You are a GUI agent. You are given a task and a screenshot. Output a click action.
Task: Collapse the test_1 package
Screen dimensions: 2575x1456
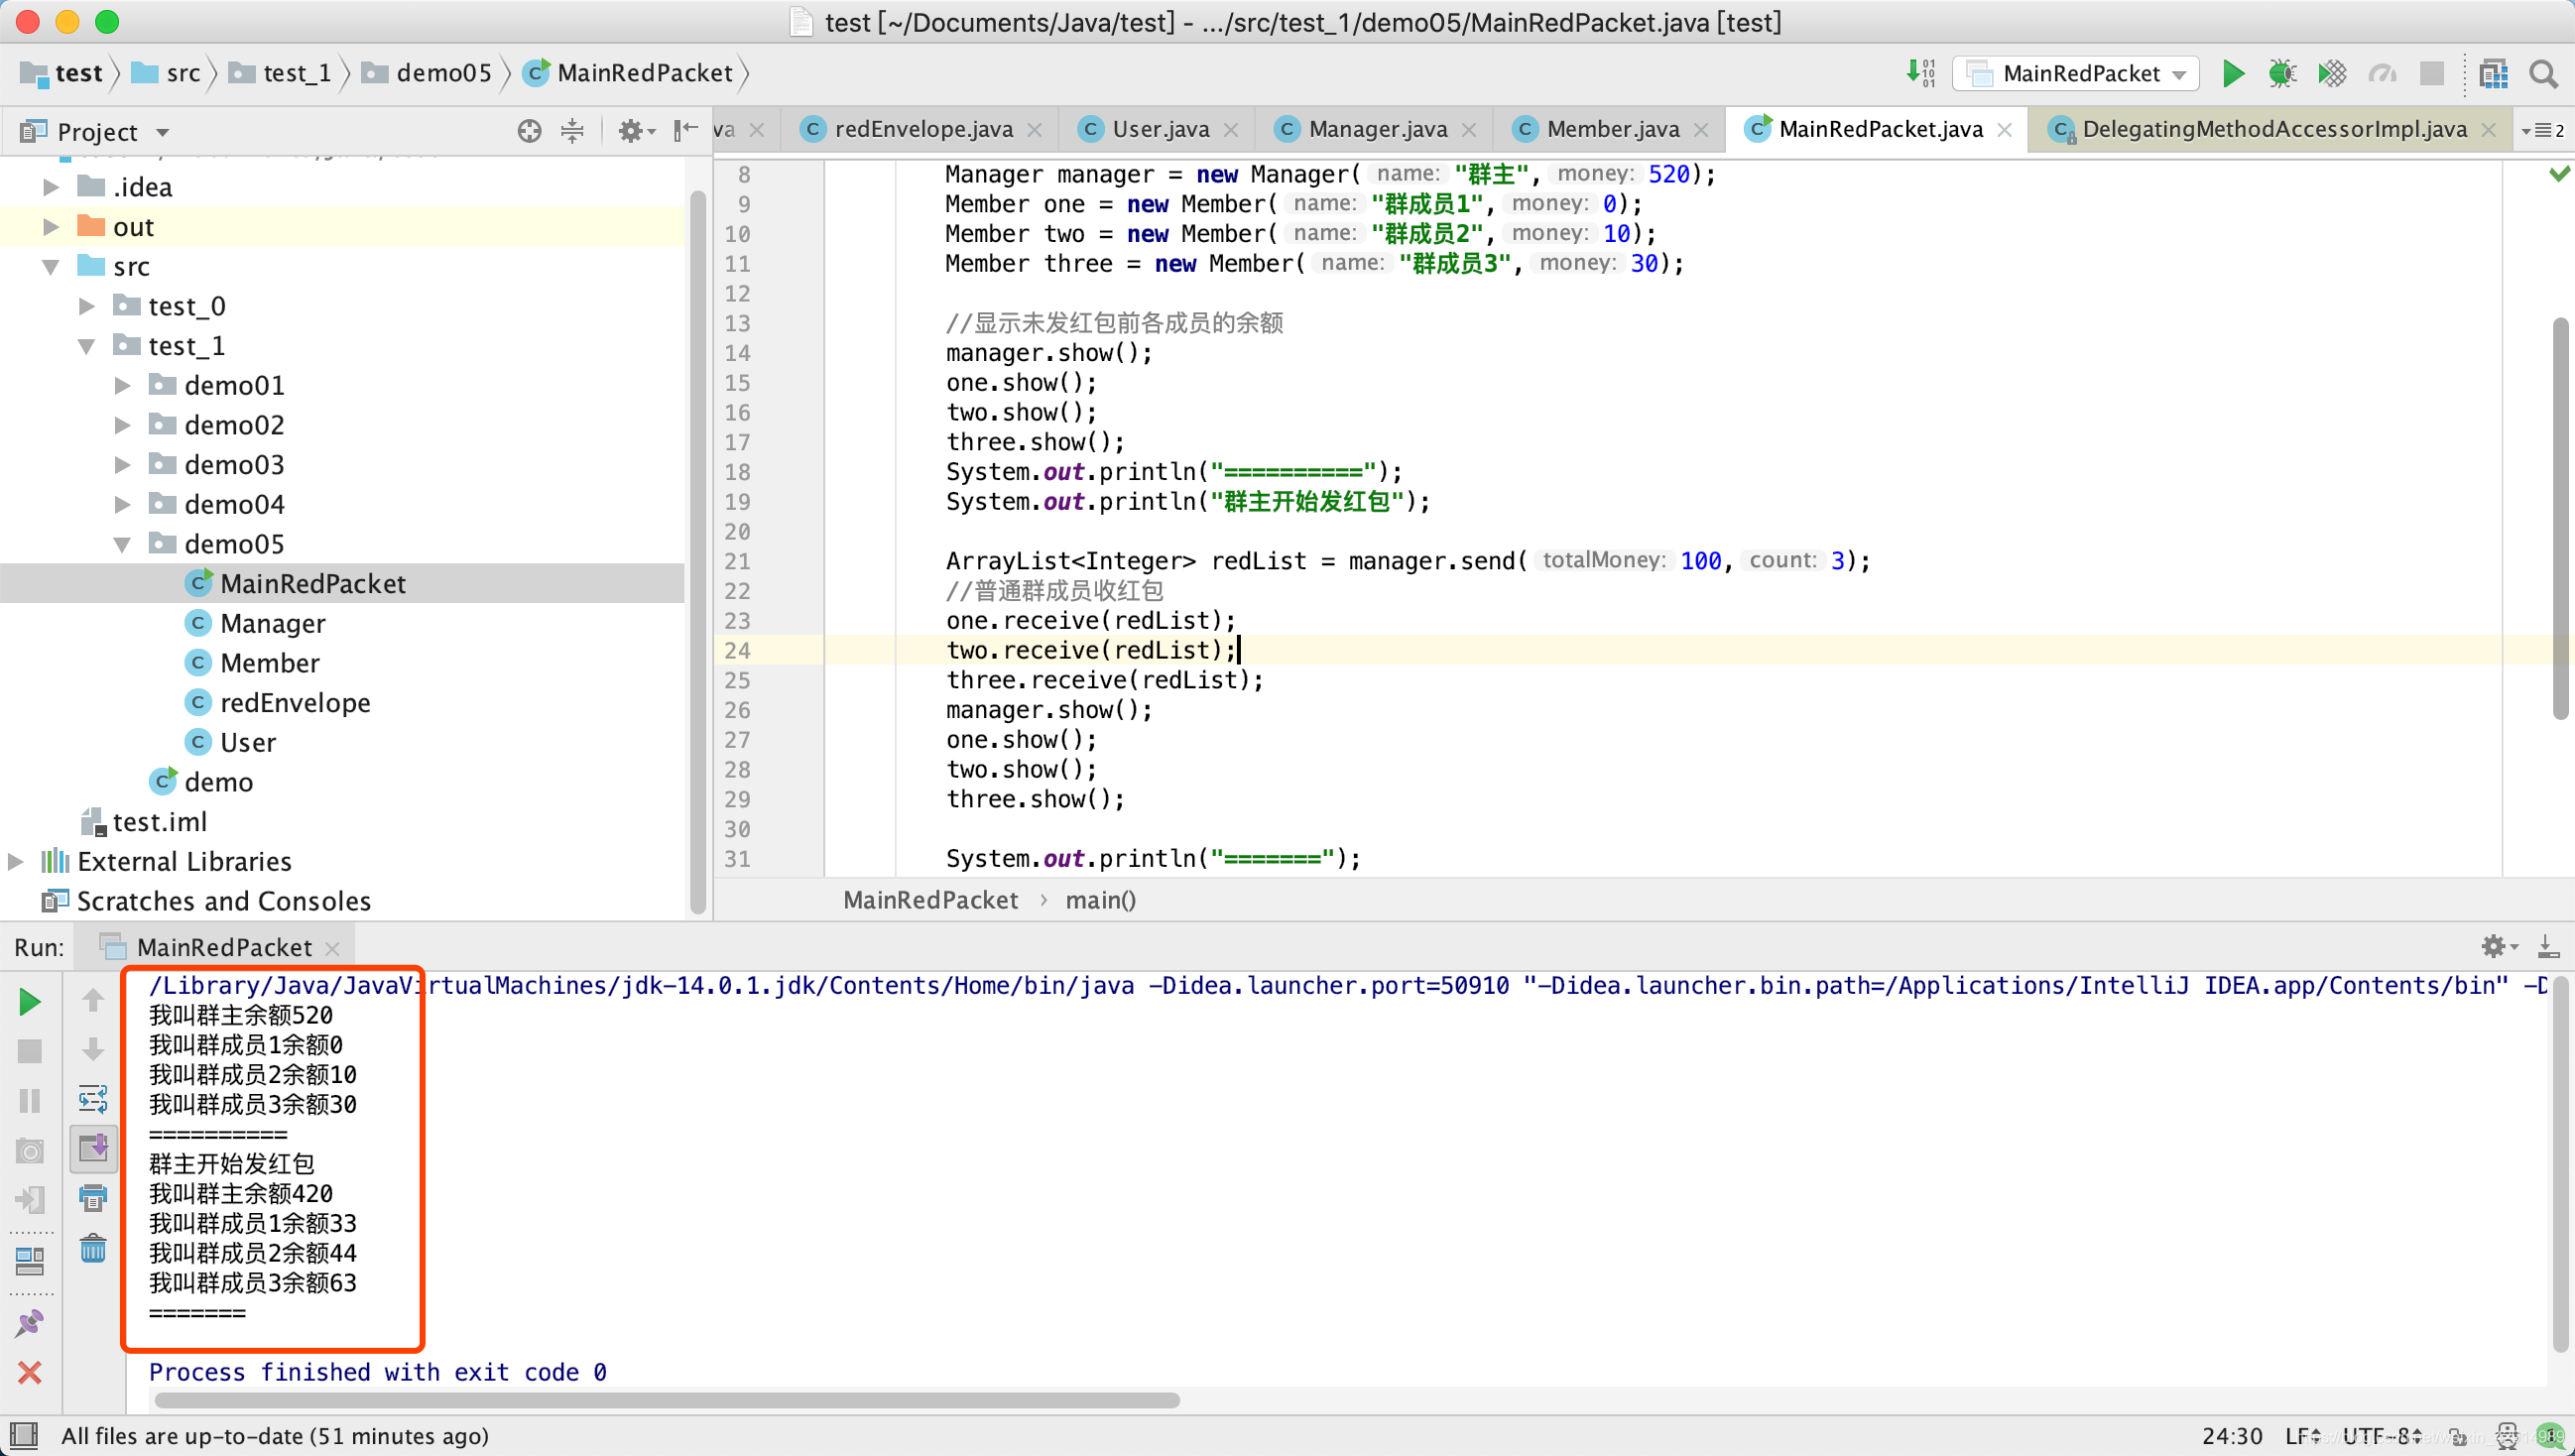(x=87, y=346)
